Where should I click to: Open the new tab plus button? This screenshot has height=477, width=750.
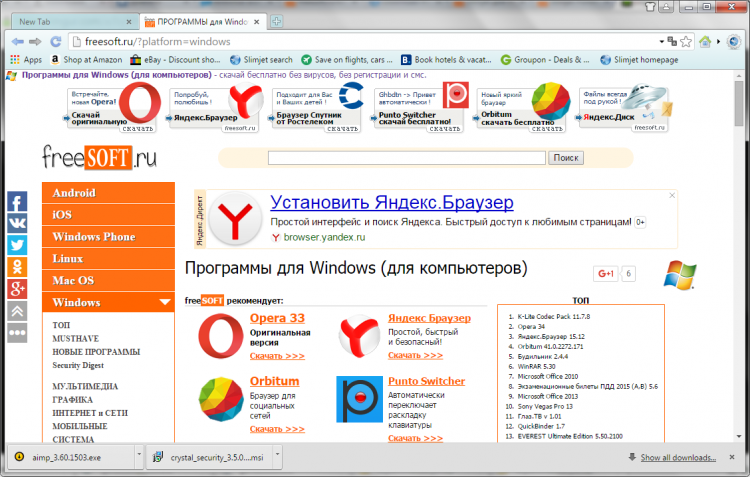276,21
